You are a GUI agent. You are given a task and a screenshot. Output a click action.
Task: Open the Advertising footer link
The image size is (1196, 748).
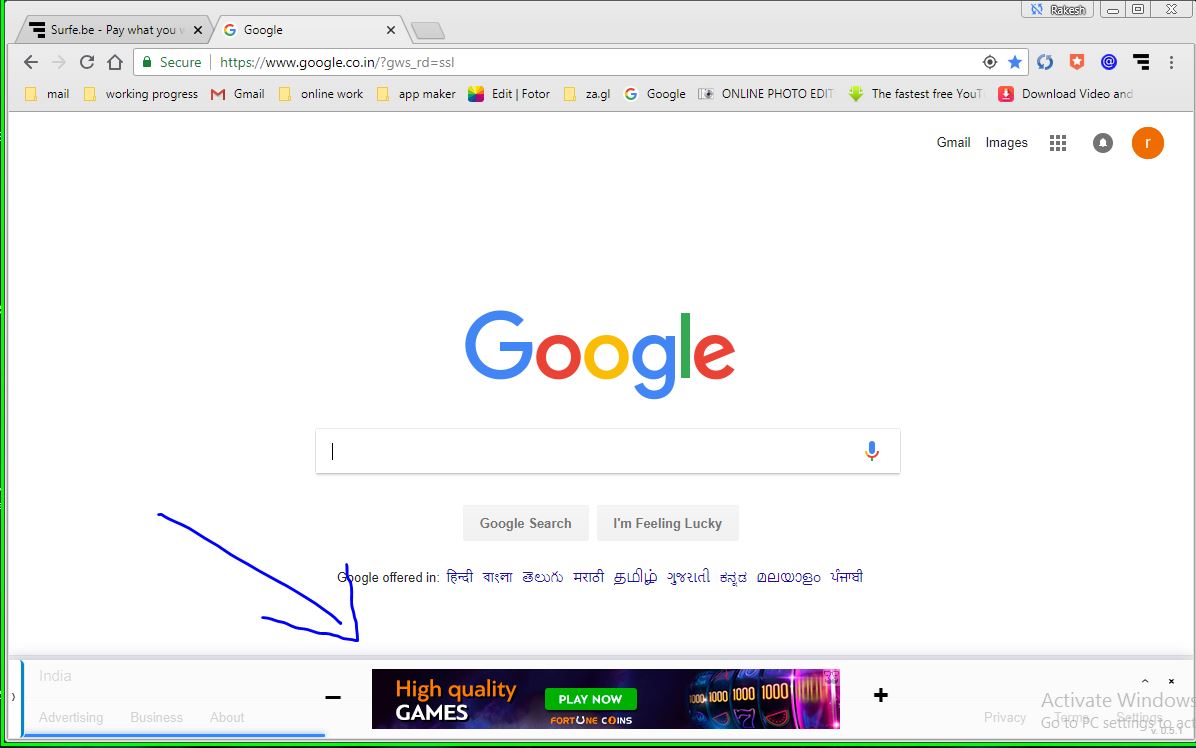click(x=71, y=718)
